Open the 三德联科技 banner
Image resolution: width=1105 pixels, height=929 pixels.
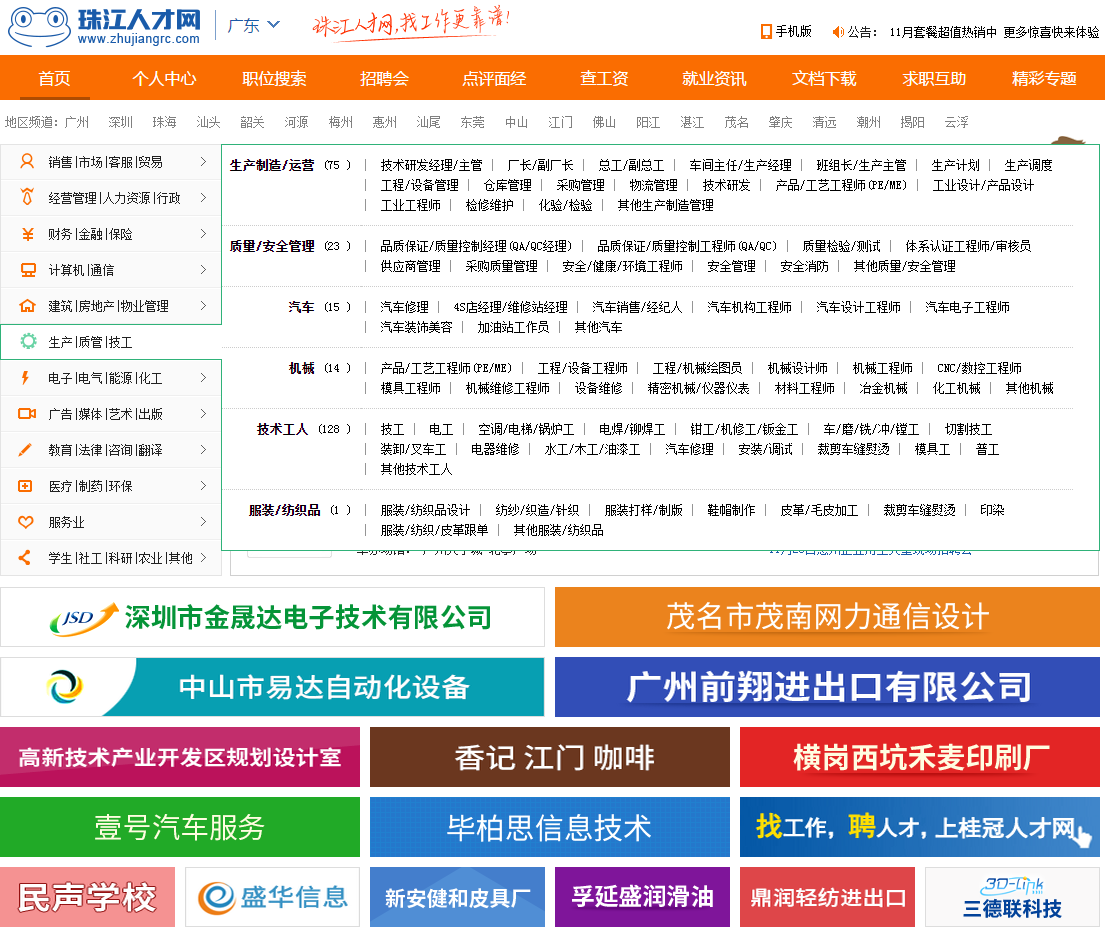click(x=1012, y=897)
